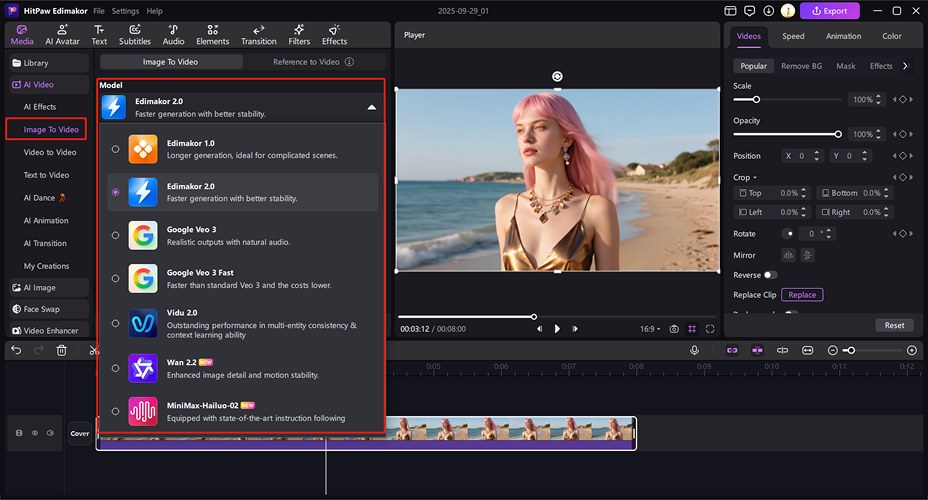Open the Effects tool in top toolbar
928x500 pixels.
[x=334, y=35]
